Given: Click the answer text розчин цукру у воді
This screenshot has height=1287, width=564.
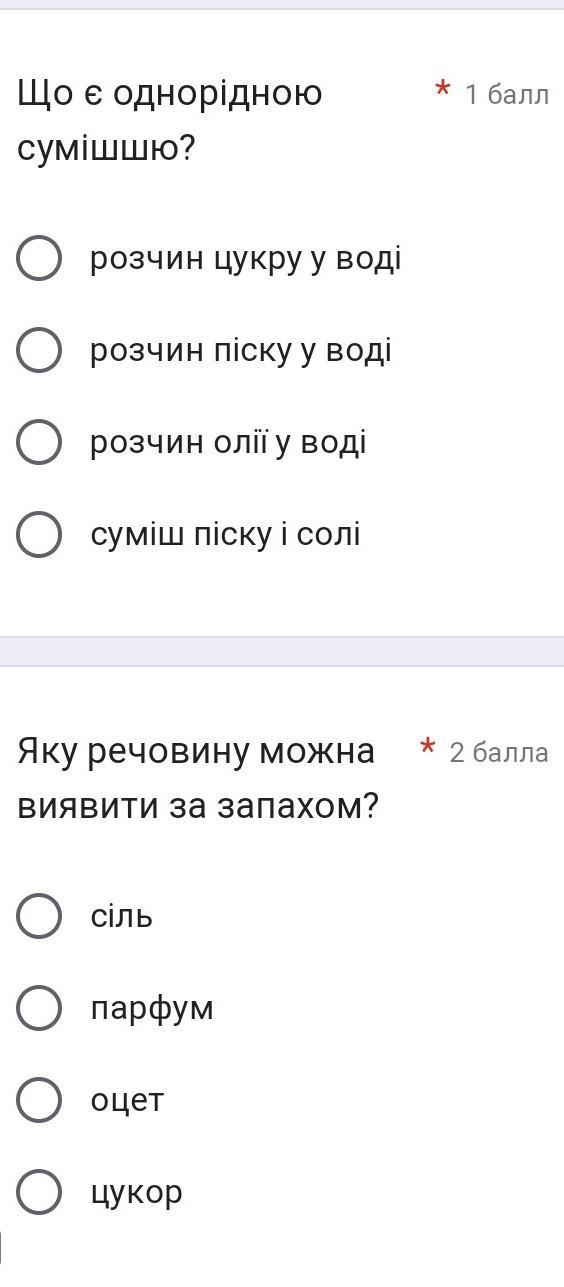Looking at the screenshot, I should point(246,260).
